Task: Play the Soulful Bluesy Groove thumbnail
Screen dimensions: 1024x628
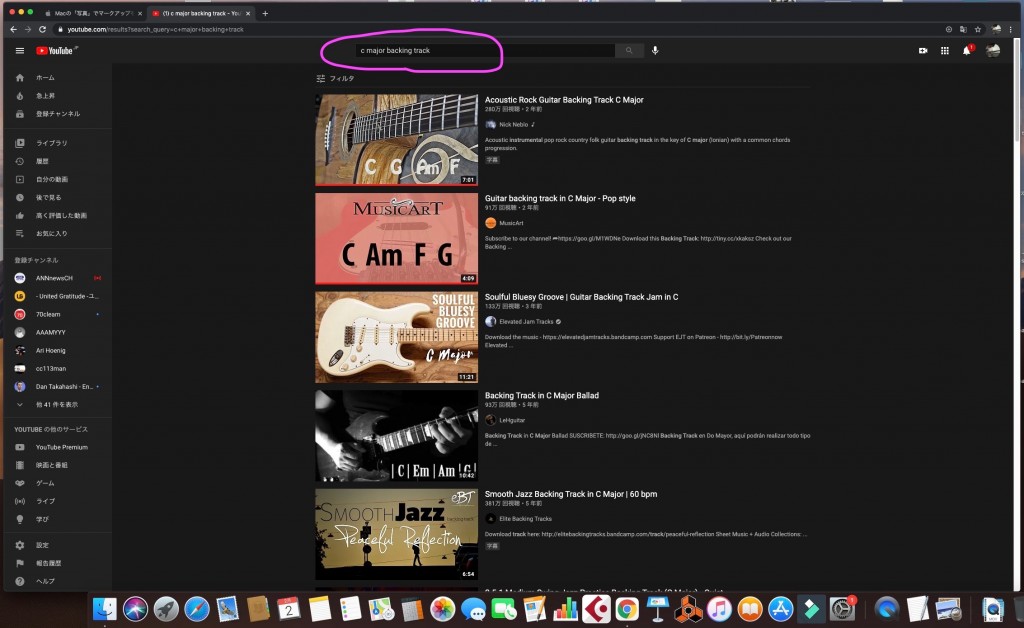Action: point(396,337)
